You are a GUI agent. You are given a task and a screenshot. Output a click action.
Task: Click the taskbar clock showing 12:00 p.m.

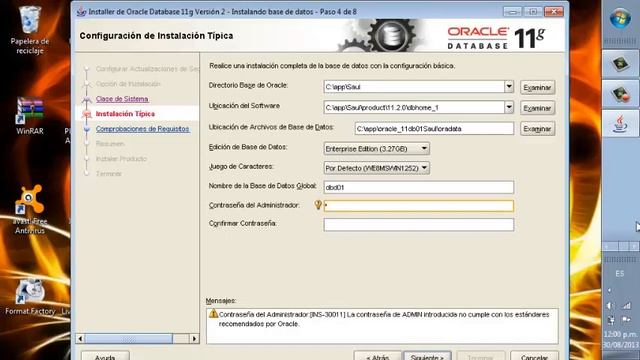tap(620, 334)
